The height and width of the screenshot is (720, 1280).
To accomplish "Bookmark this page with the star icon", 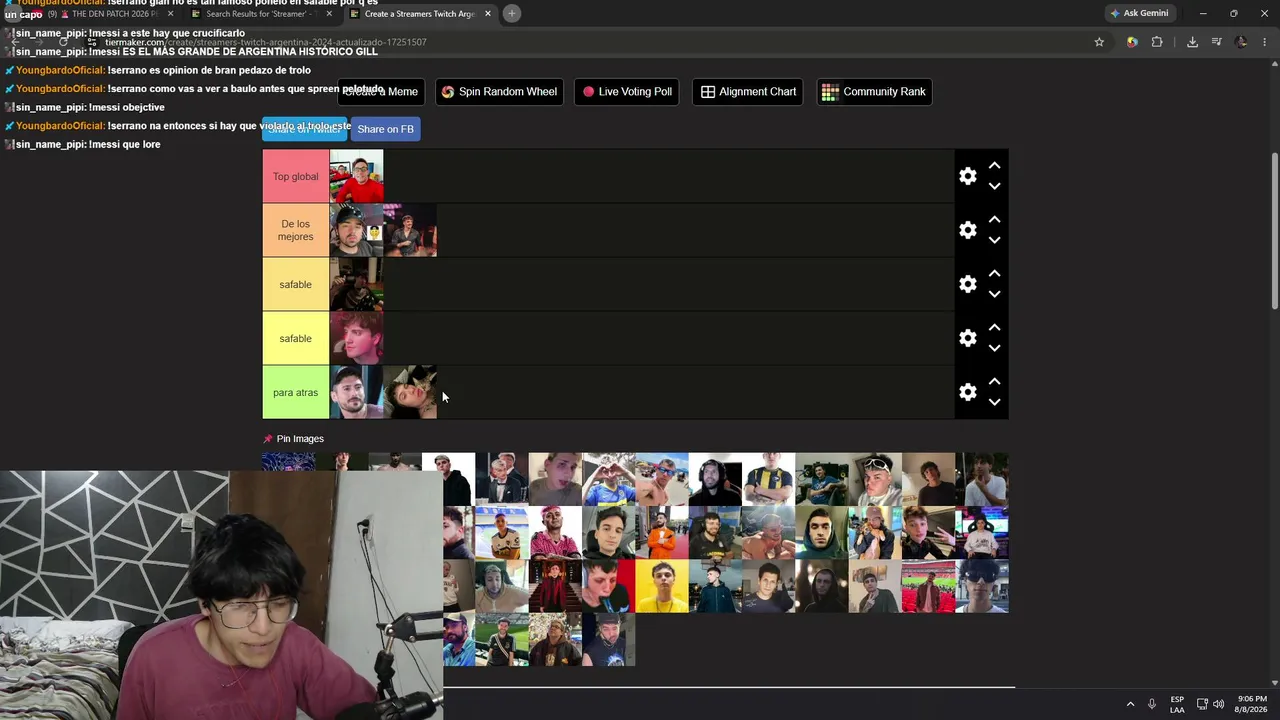I will tap(1099, 42).
